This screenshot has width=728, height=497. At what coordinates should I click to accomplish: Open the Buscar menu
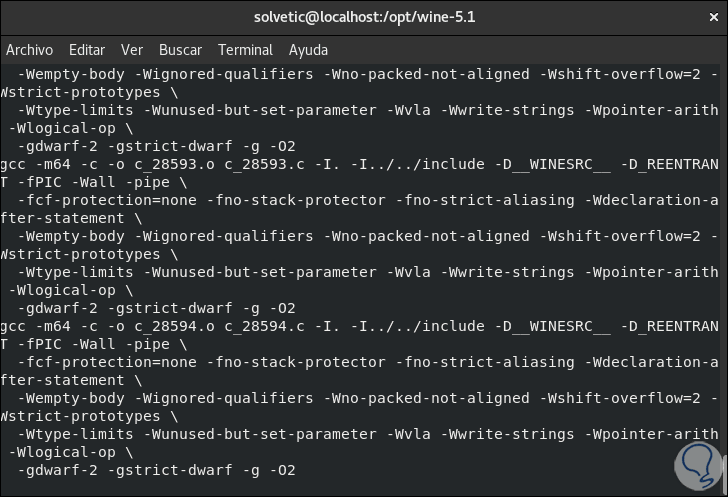pyautogui.click(x=180, y=49)
